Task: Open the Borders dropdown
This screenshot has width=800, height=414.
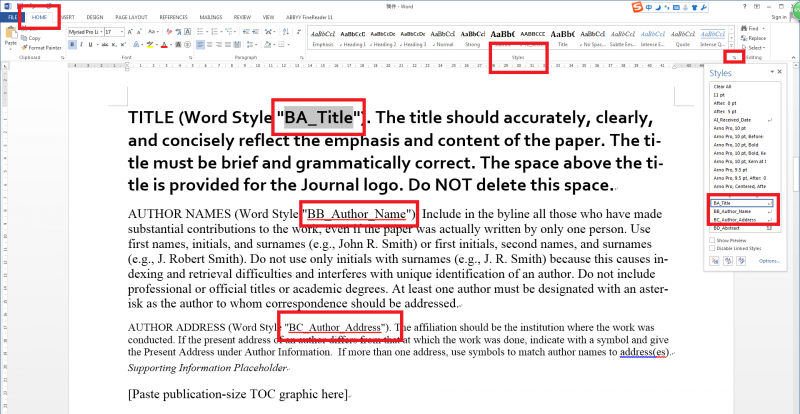Action: click(x=288, y=45)
